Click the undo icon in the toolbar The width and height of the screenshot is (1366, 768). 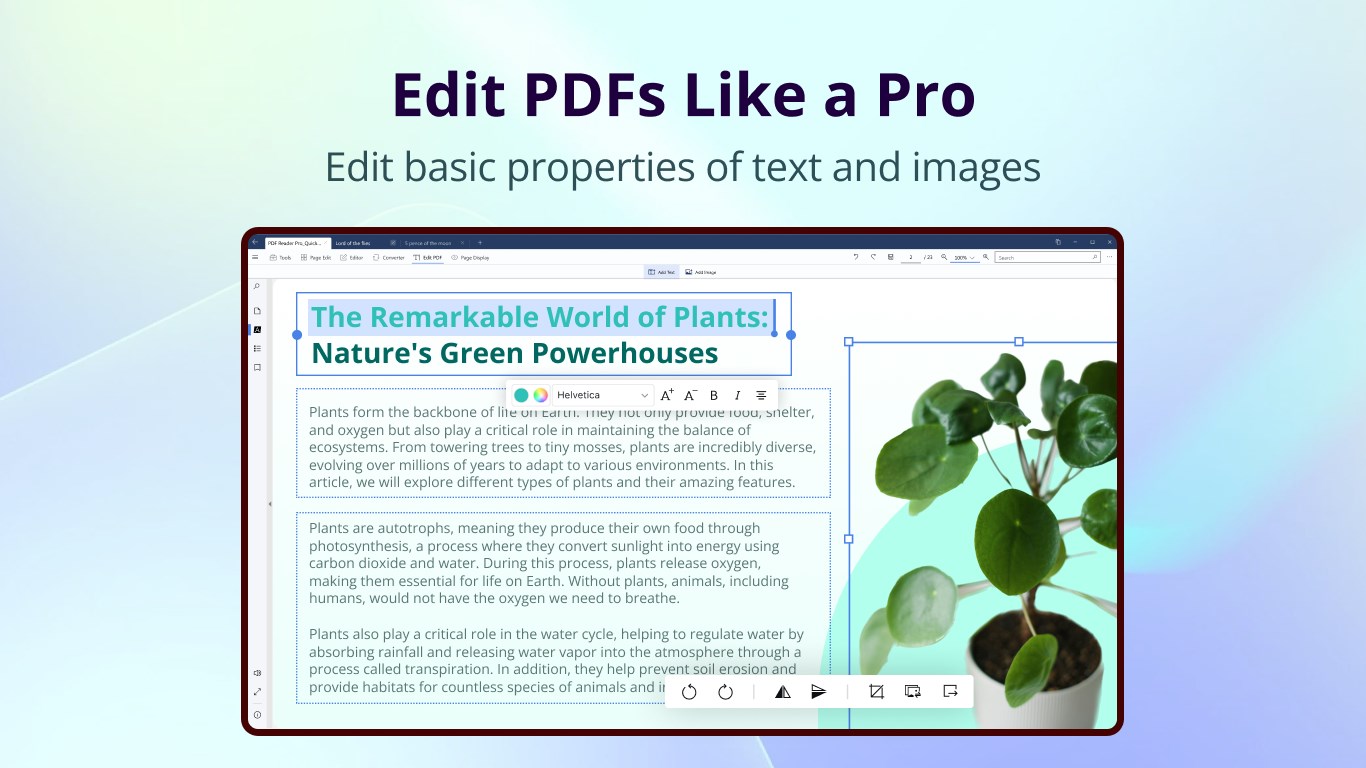pyautogui.click(x=856, y=257)
